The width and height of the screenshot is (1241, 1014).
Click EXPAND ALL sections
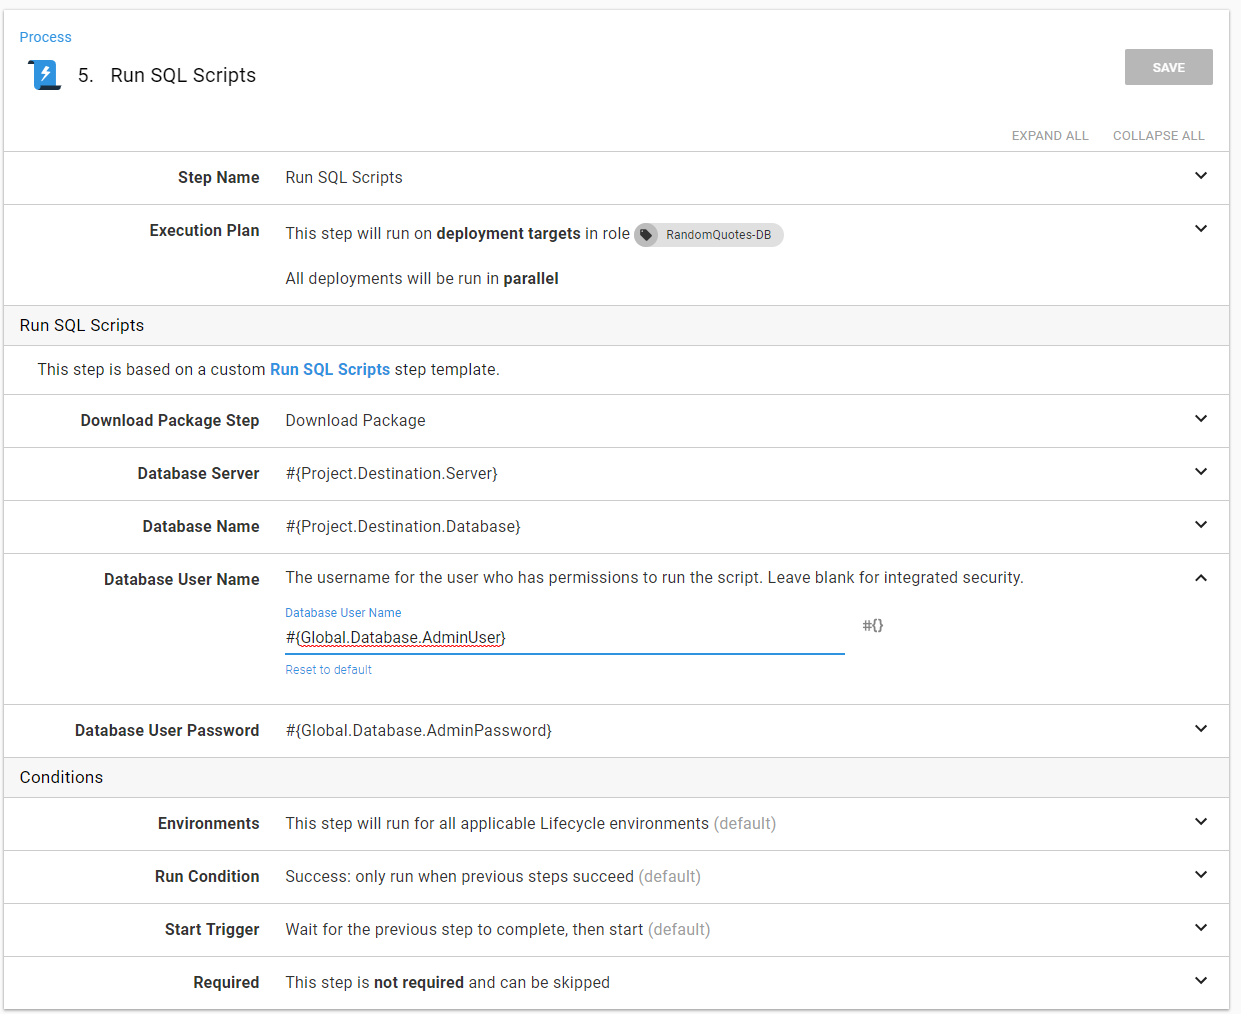coord(1049,136)
